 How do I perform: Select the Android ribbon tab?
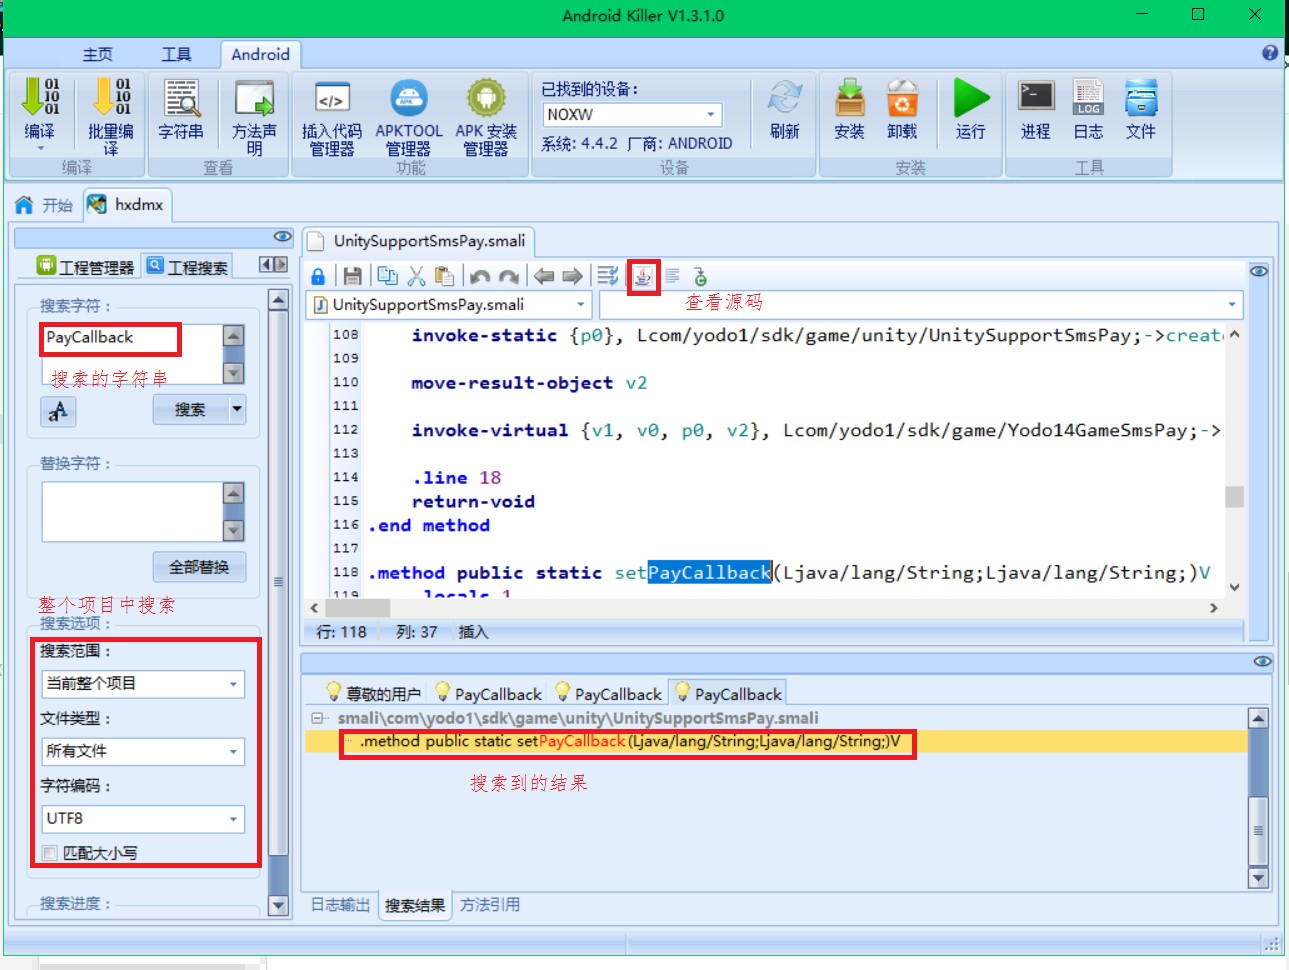pos(260,55)
